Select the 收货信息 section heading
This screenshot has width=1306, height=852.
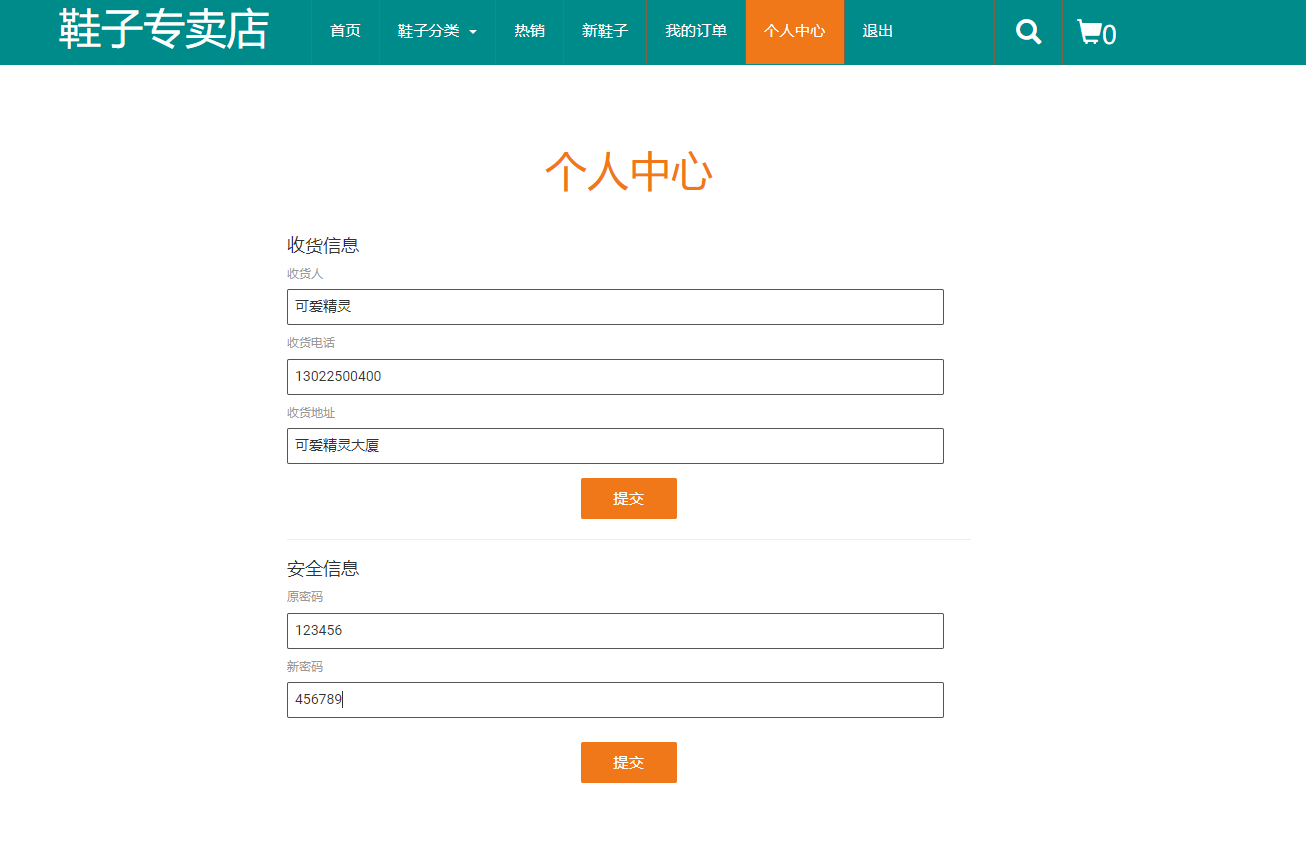click(x=323, y=244)
